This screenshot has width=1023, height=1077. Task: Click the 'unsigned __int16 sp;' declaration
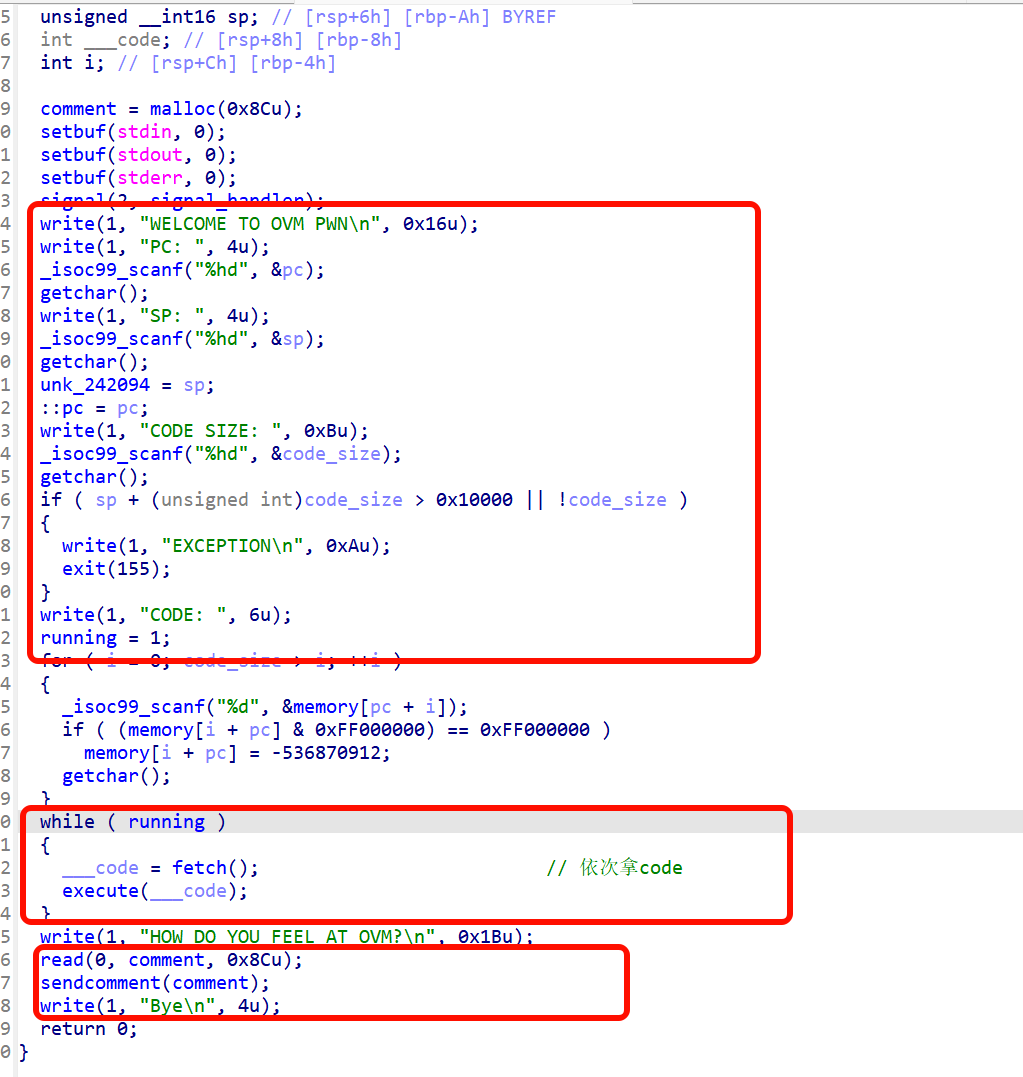click(x=149, y=16)
